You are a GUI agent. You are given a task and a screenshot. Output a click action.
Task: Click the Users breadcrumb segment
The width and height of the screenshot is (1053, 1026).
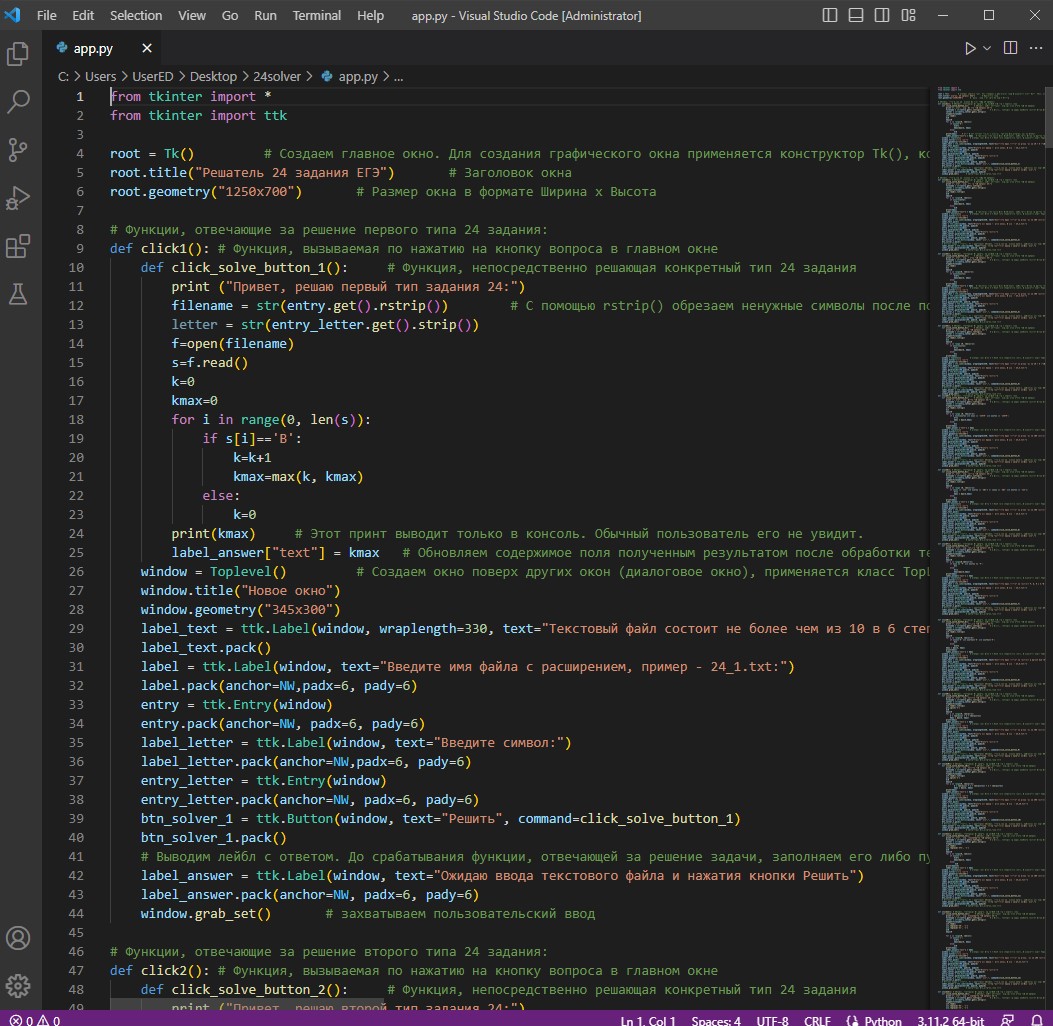click(101, 77)
